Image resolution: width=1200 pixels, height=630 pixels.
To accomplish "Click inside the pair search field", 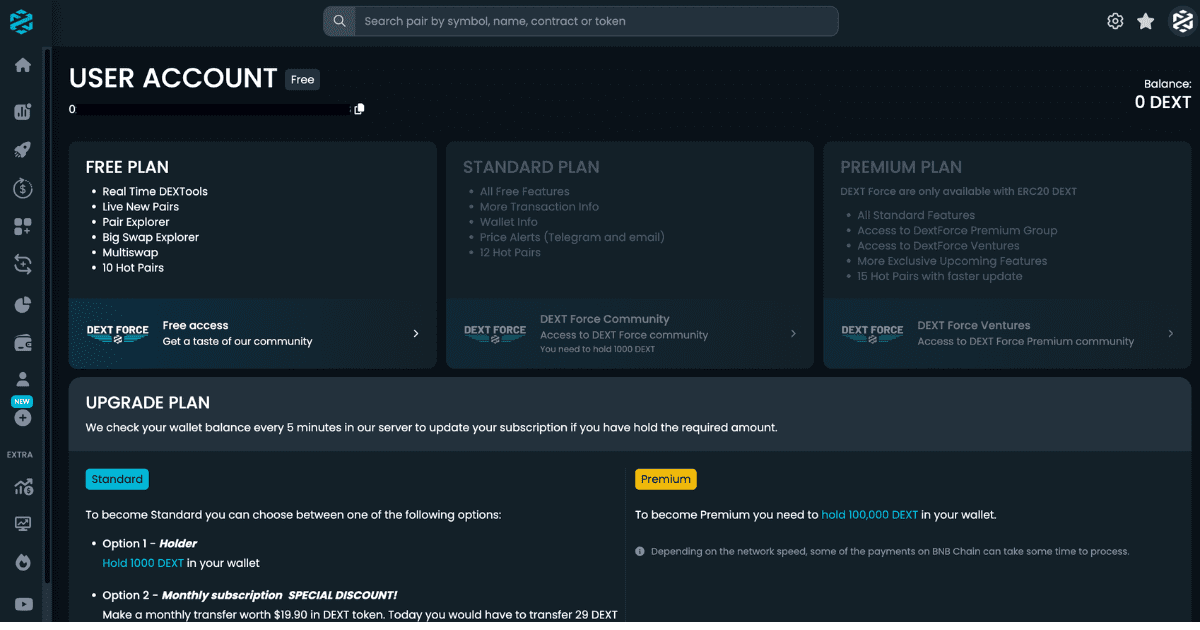I will click(x=580, y=20).
